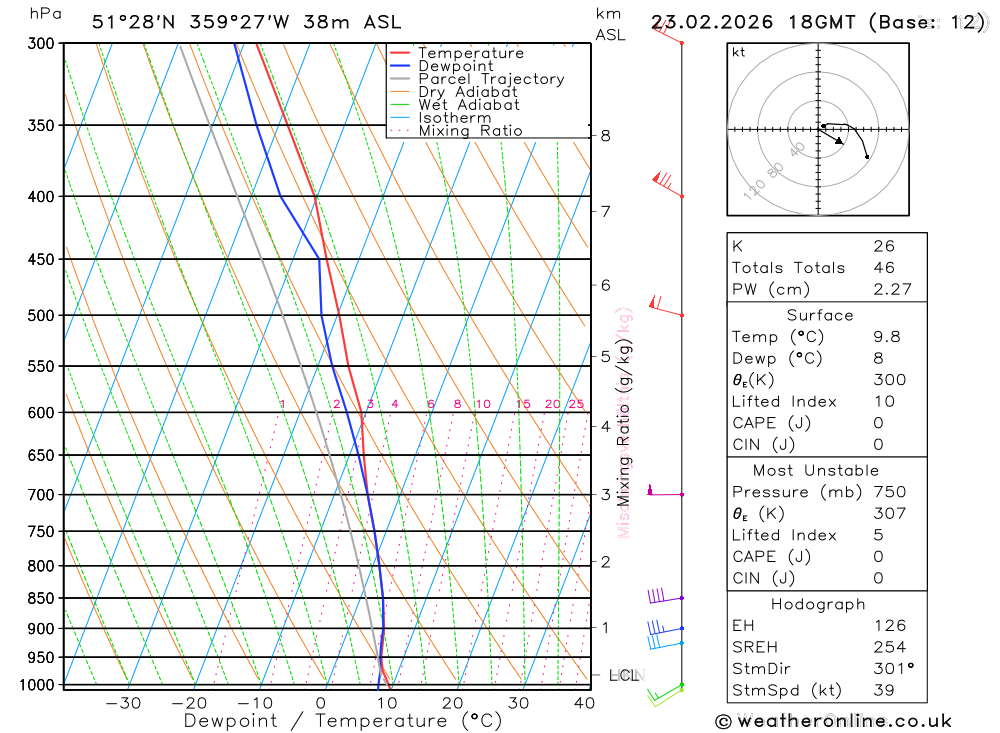This screenshot has width=1000, height=733.
Task: Click the purple wind barb at 850 hPa
Action: (x=665, y=596)
